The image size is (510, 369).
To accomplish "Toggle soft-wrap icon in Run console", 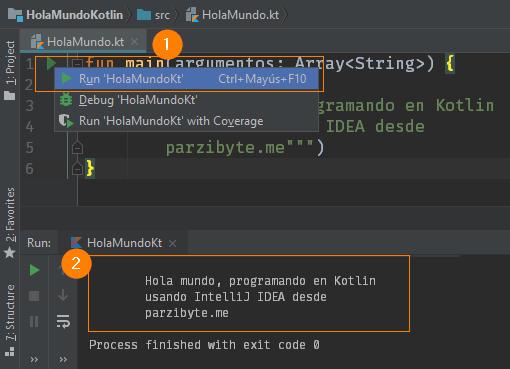I will (x=63, y=321).
